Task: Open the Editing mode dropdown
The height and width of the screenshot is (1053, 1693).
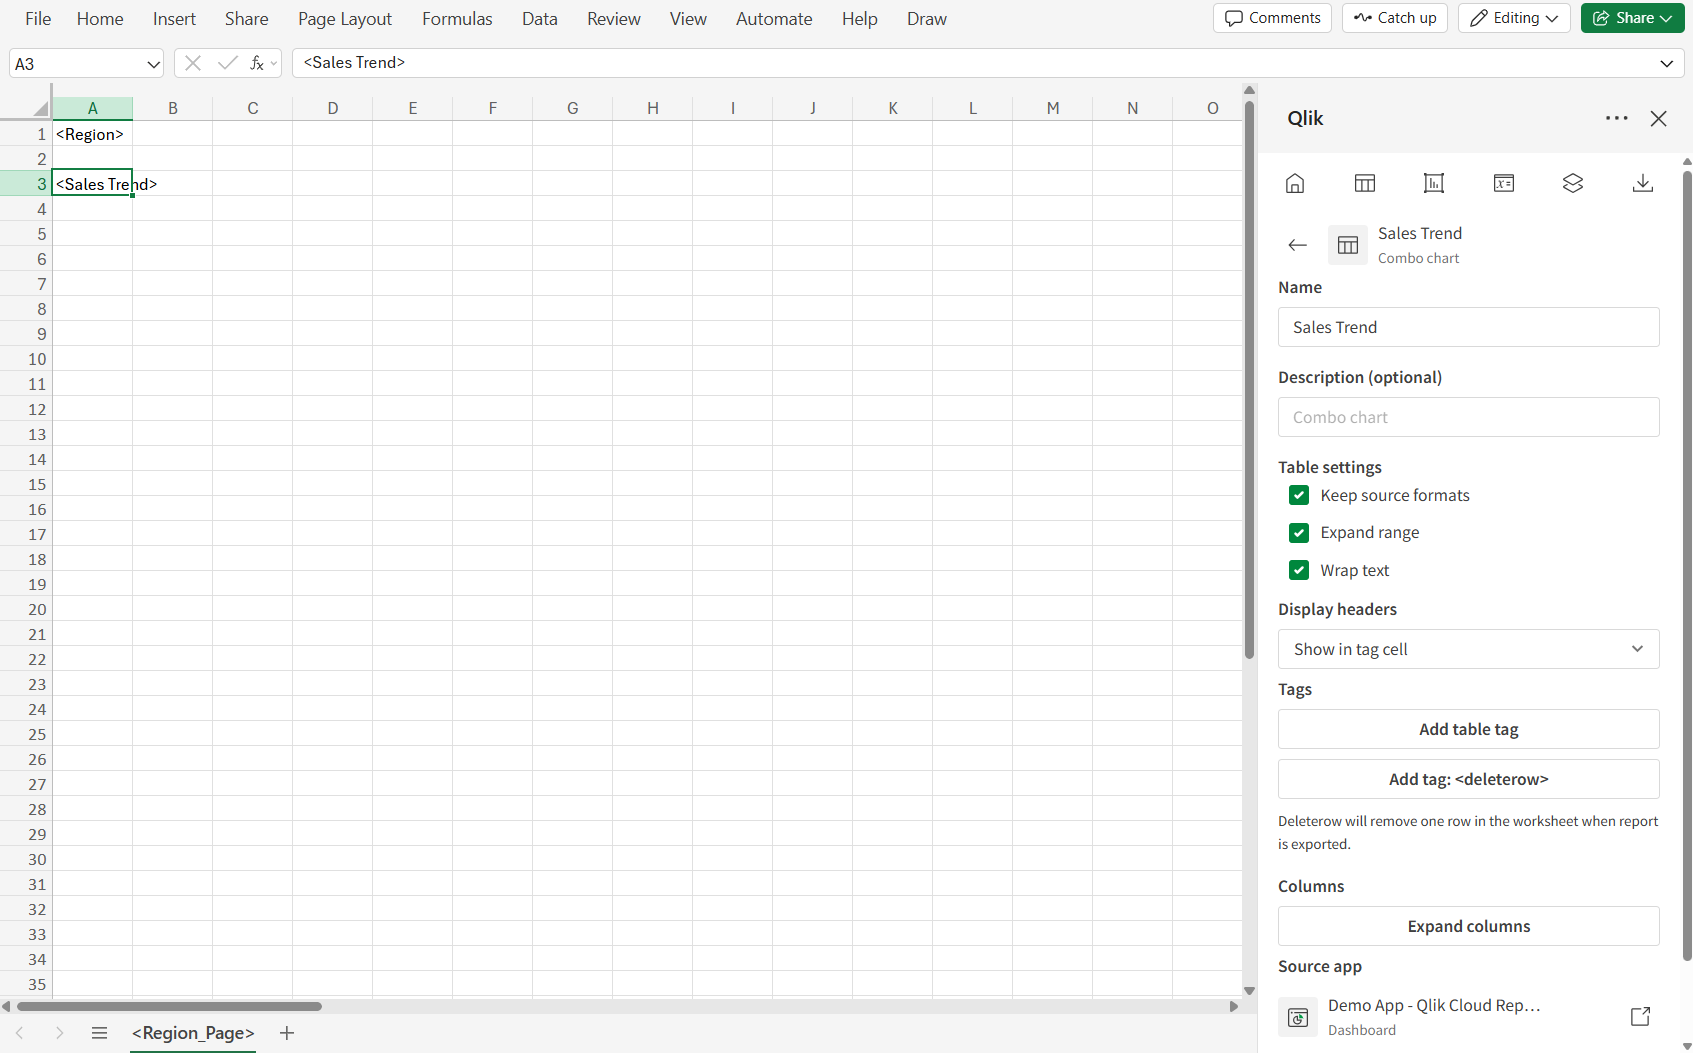Action: (x=1514, y=18)
